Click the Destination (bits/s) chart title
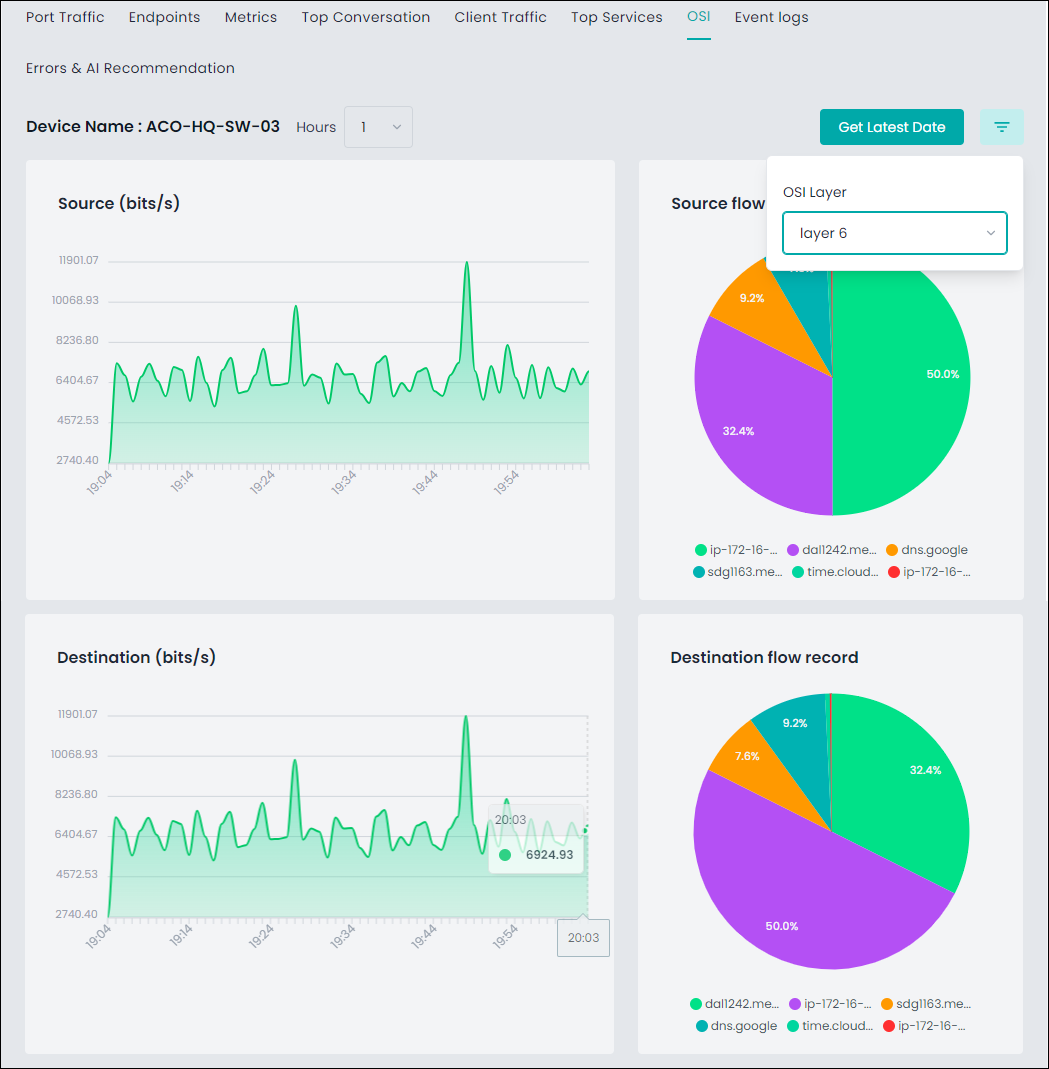The height and width of the screenshot is (1069, 1049). (x=136, y=657)
